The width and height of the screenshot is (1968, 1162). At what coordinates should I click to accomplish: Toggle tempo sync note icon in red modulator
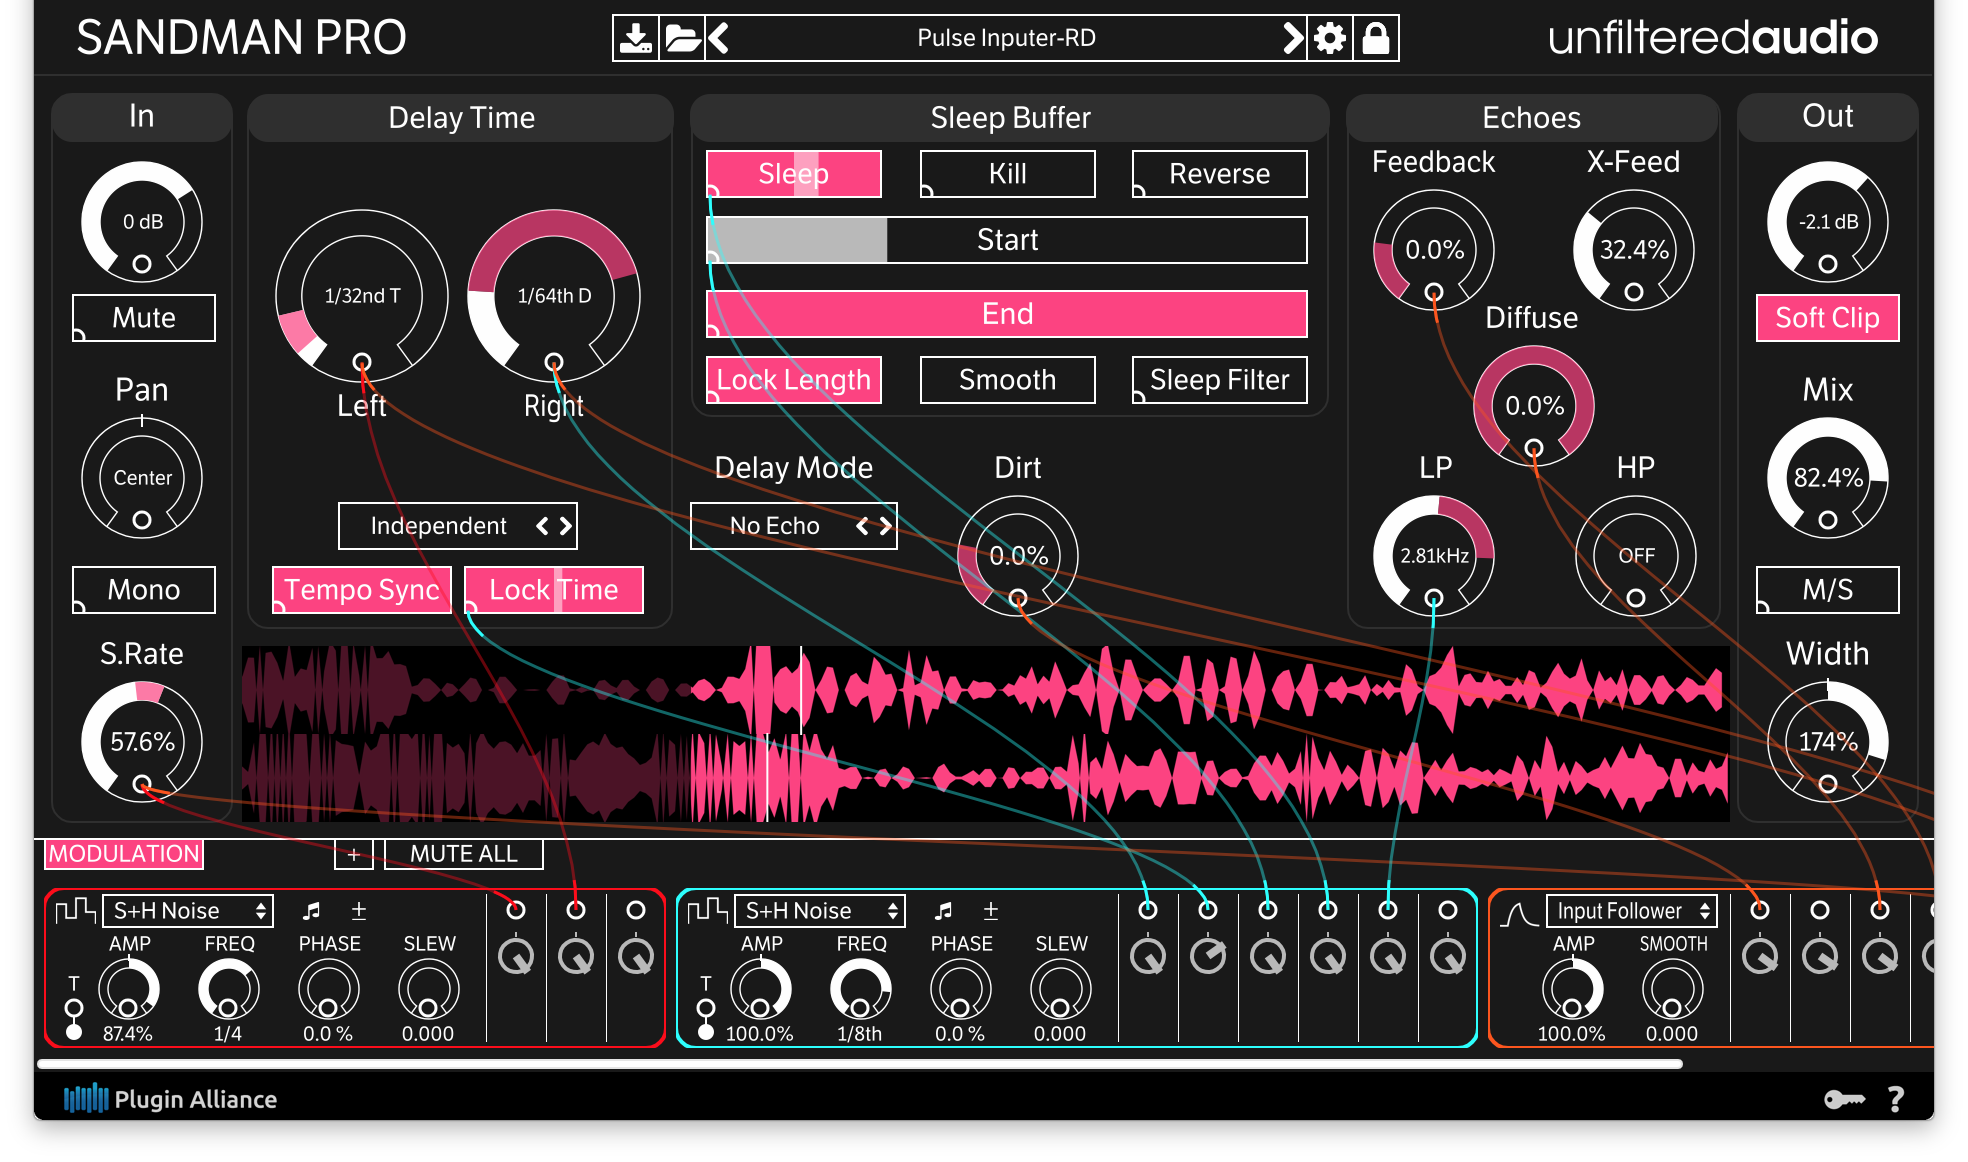312,911
